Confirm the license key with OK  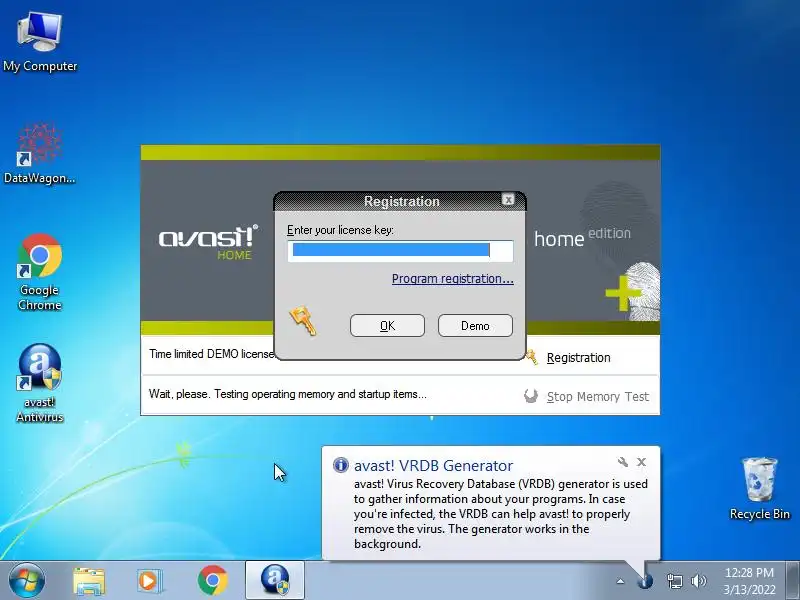387,326
